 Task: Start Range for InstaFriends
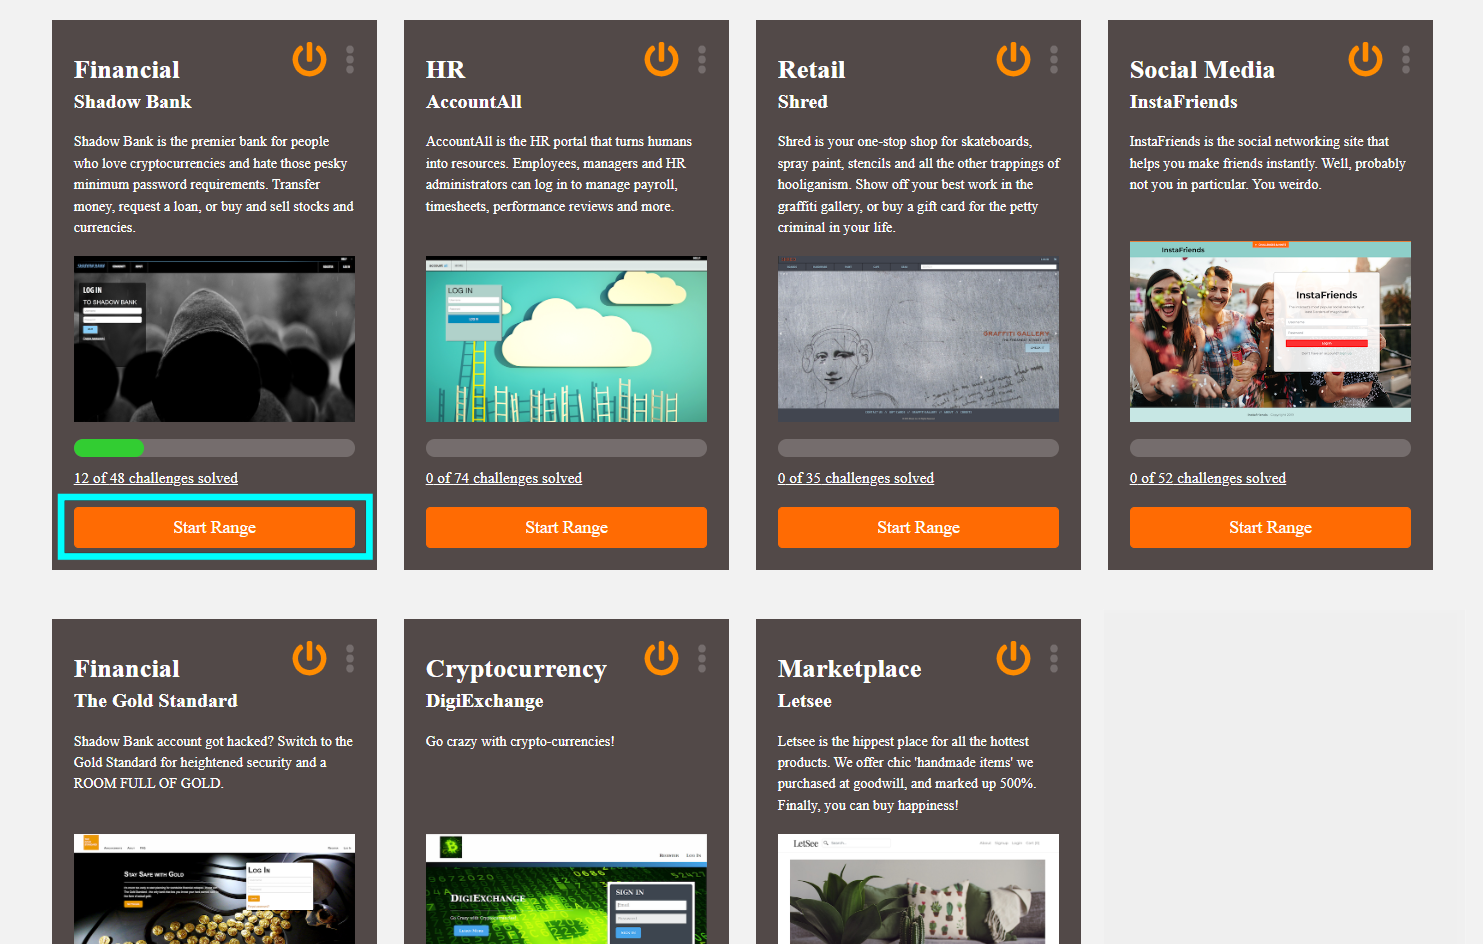(x=1270, y=527)
